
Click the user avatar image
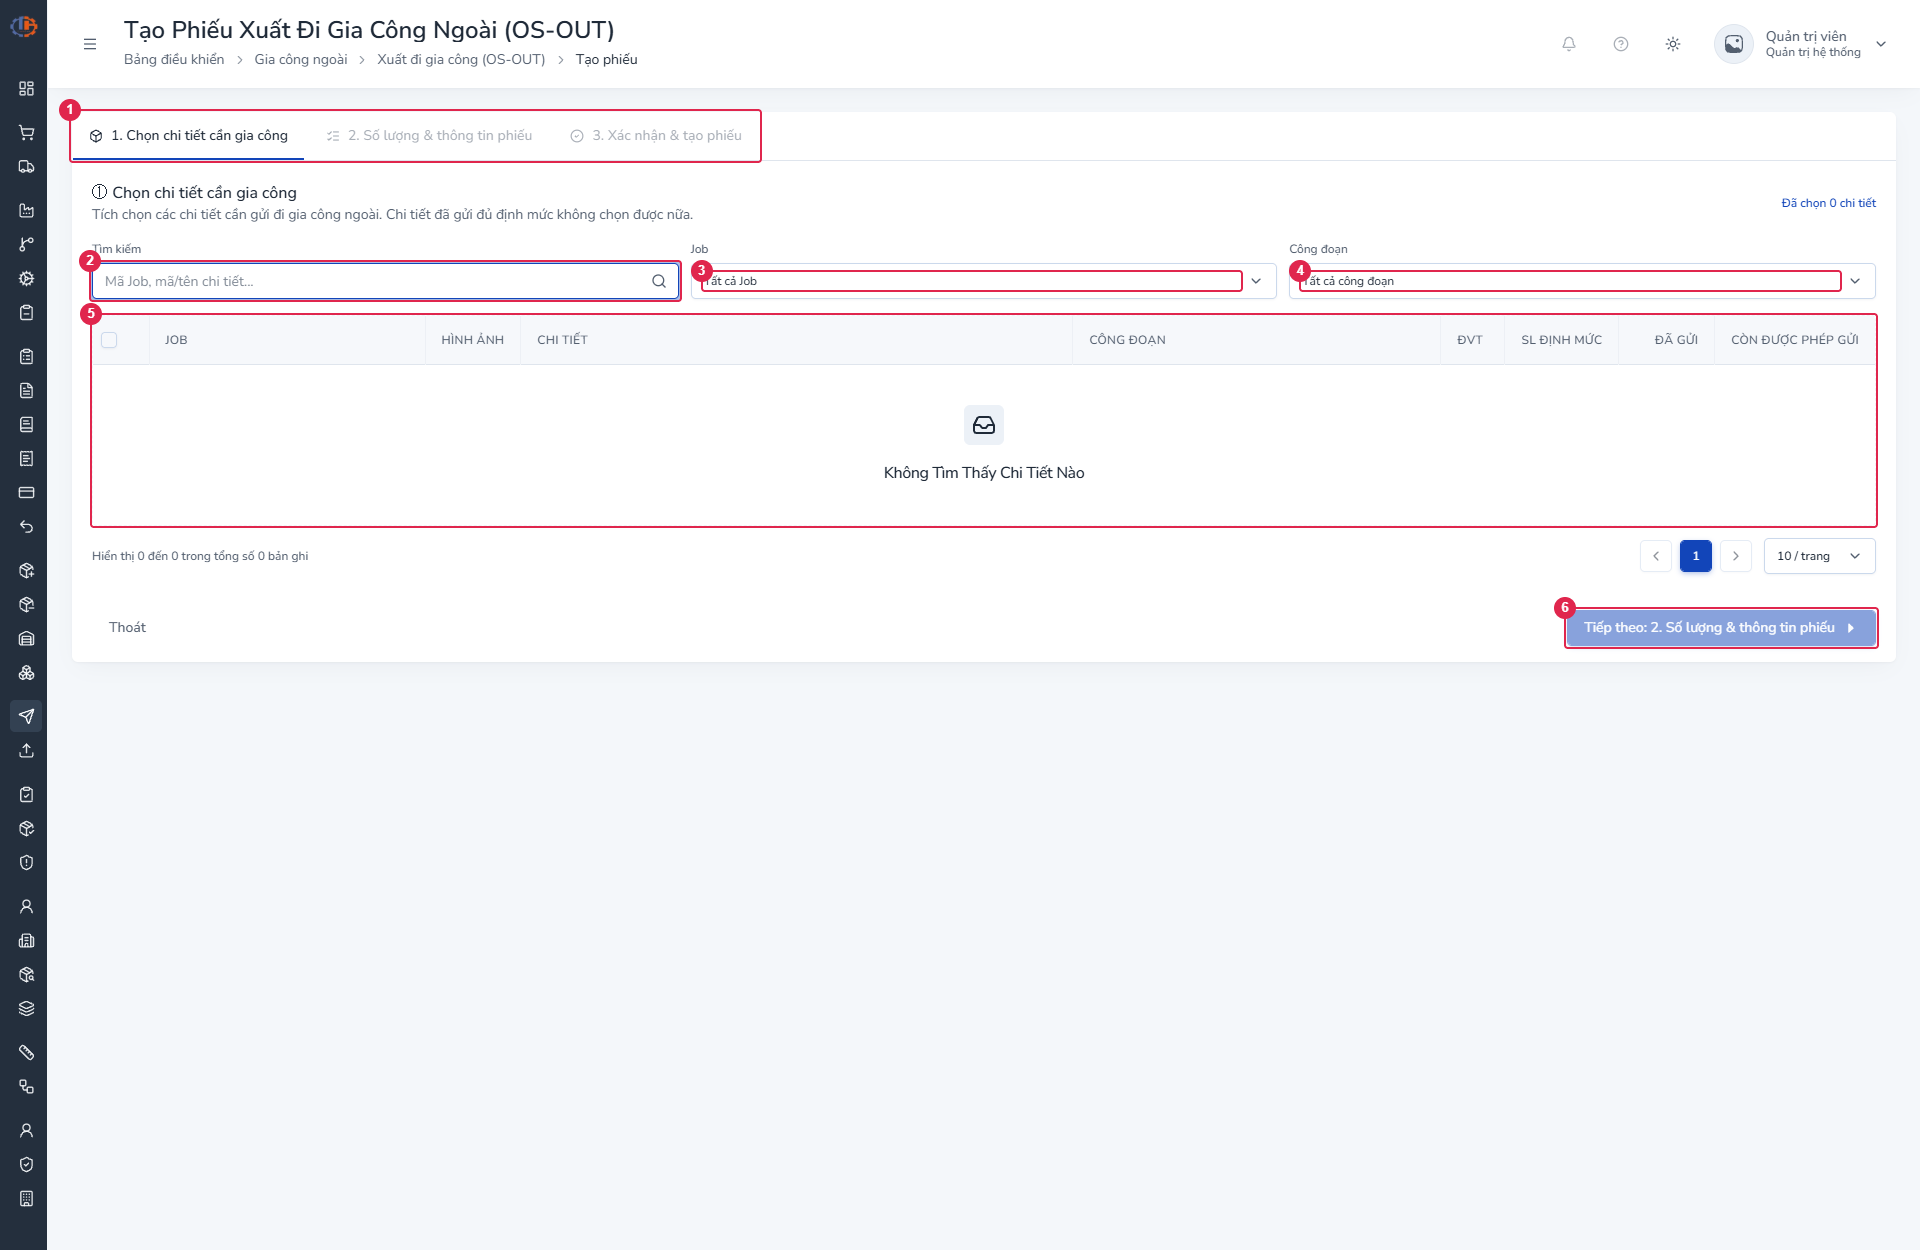tap(1734, 44)
